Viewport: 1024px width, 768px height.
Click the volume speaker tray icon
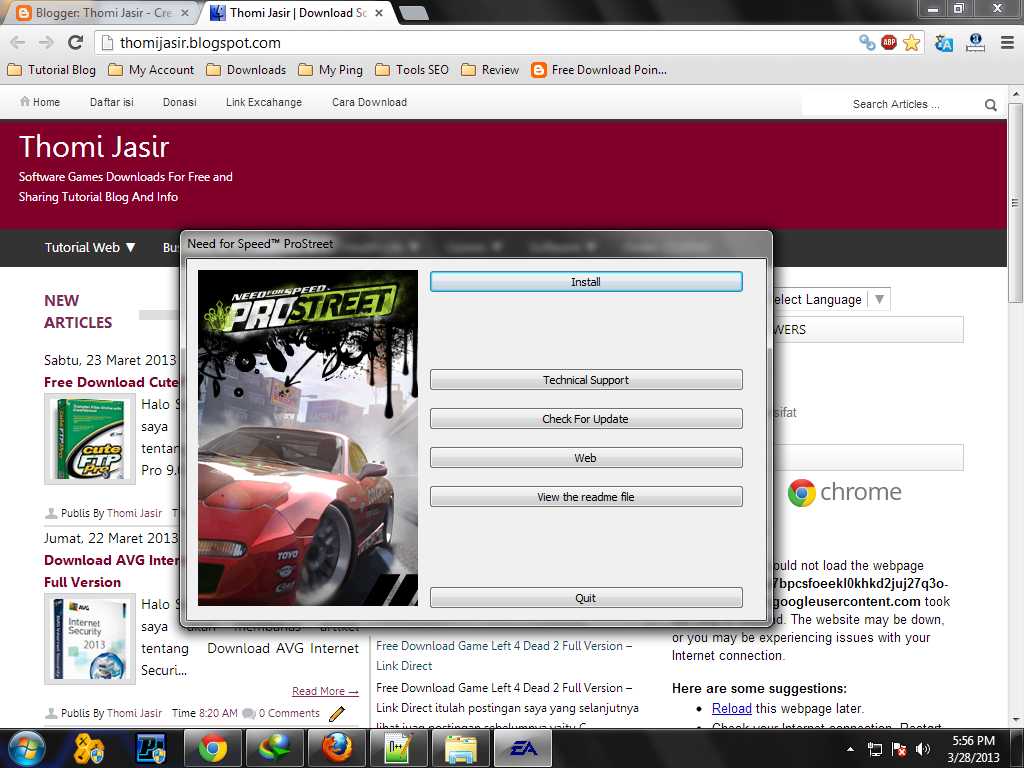click(x=923, y=749)
